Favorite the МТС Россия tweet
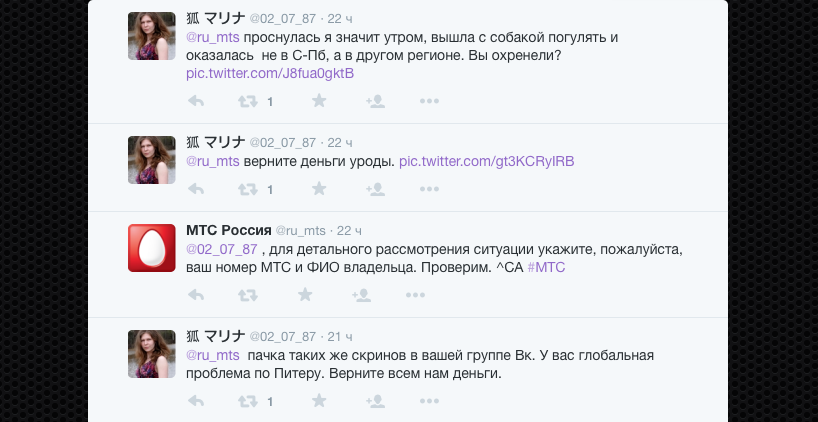This screenshot has width=818, height=422. click(305, 295)
